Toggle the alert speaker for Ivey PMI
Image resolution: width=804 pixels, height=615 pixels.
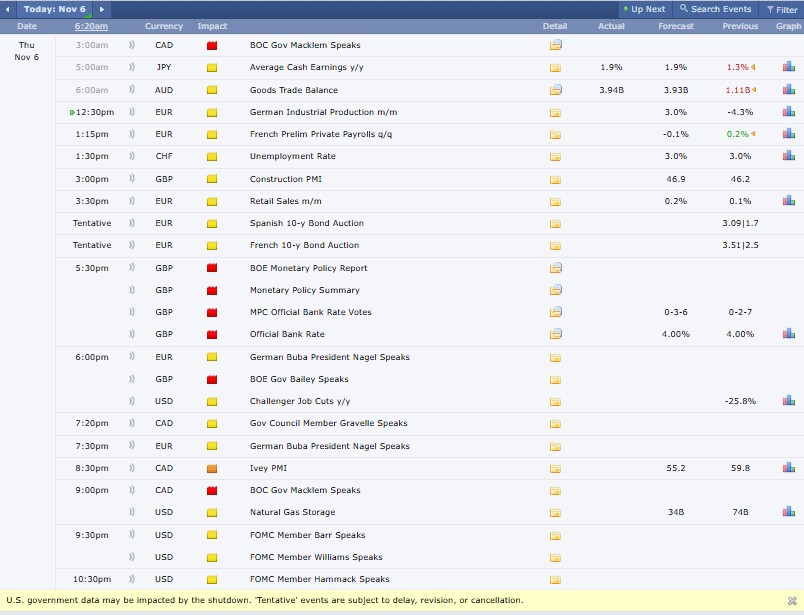(132, 468)
